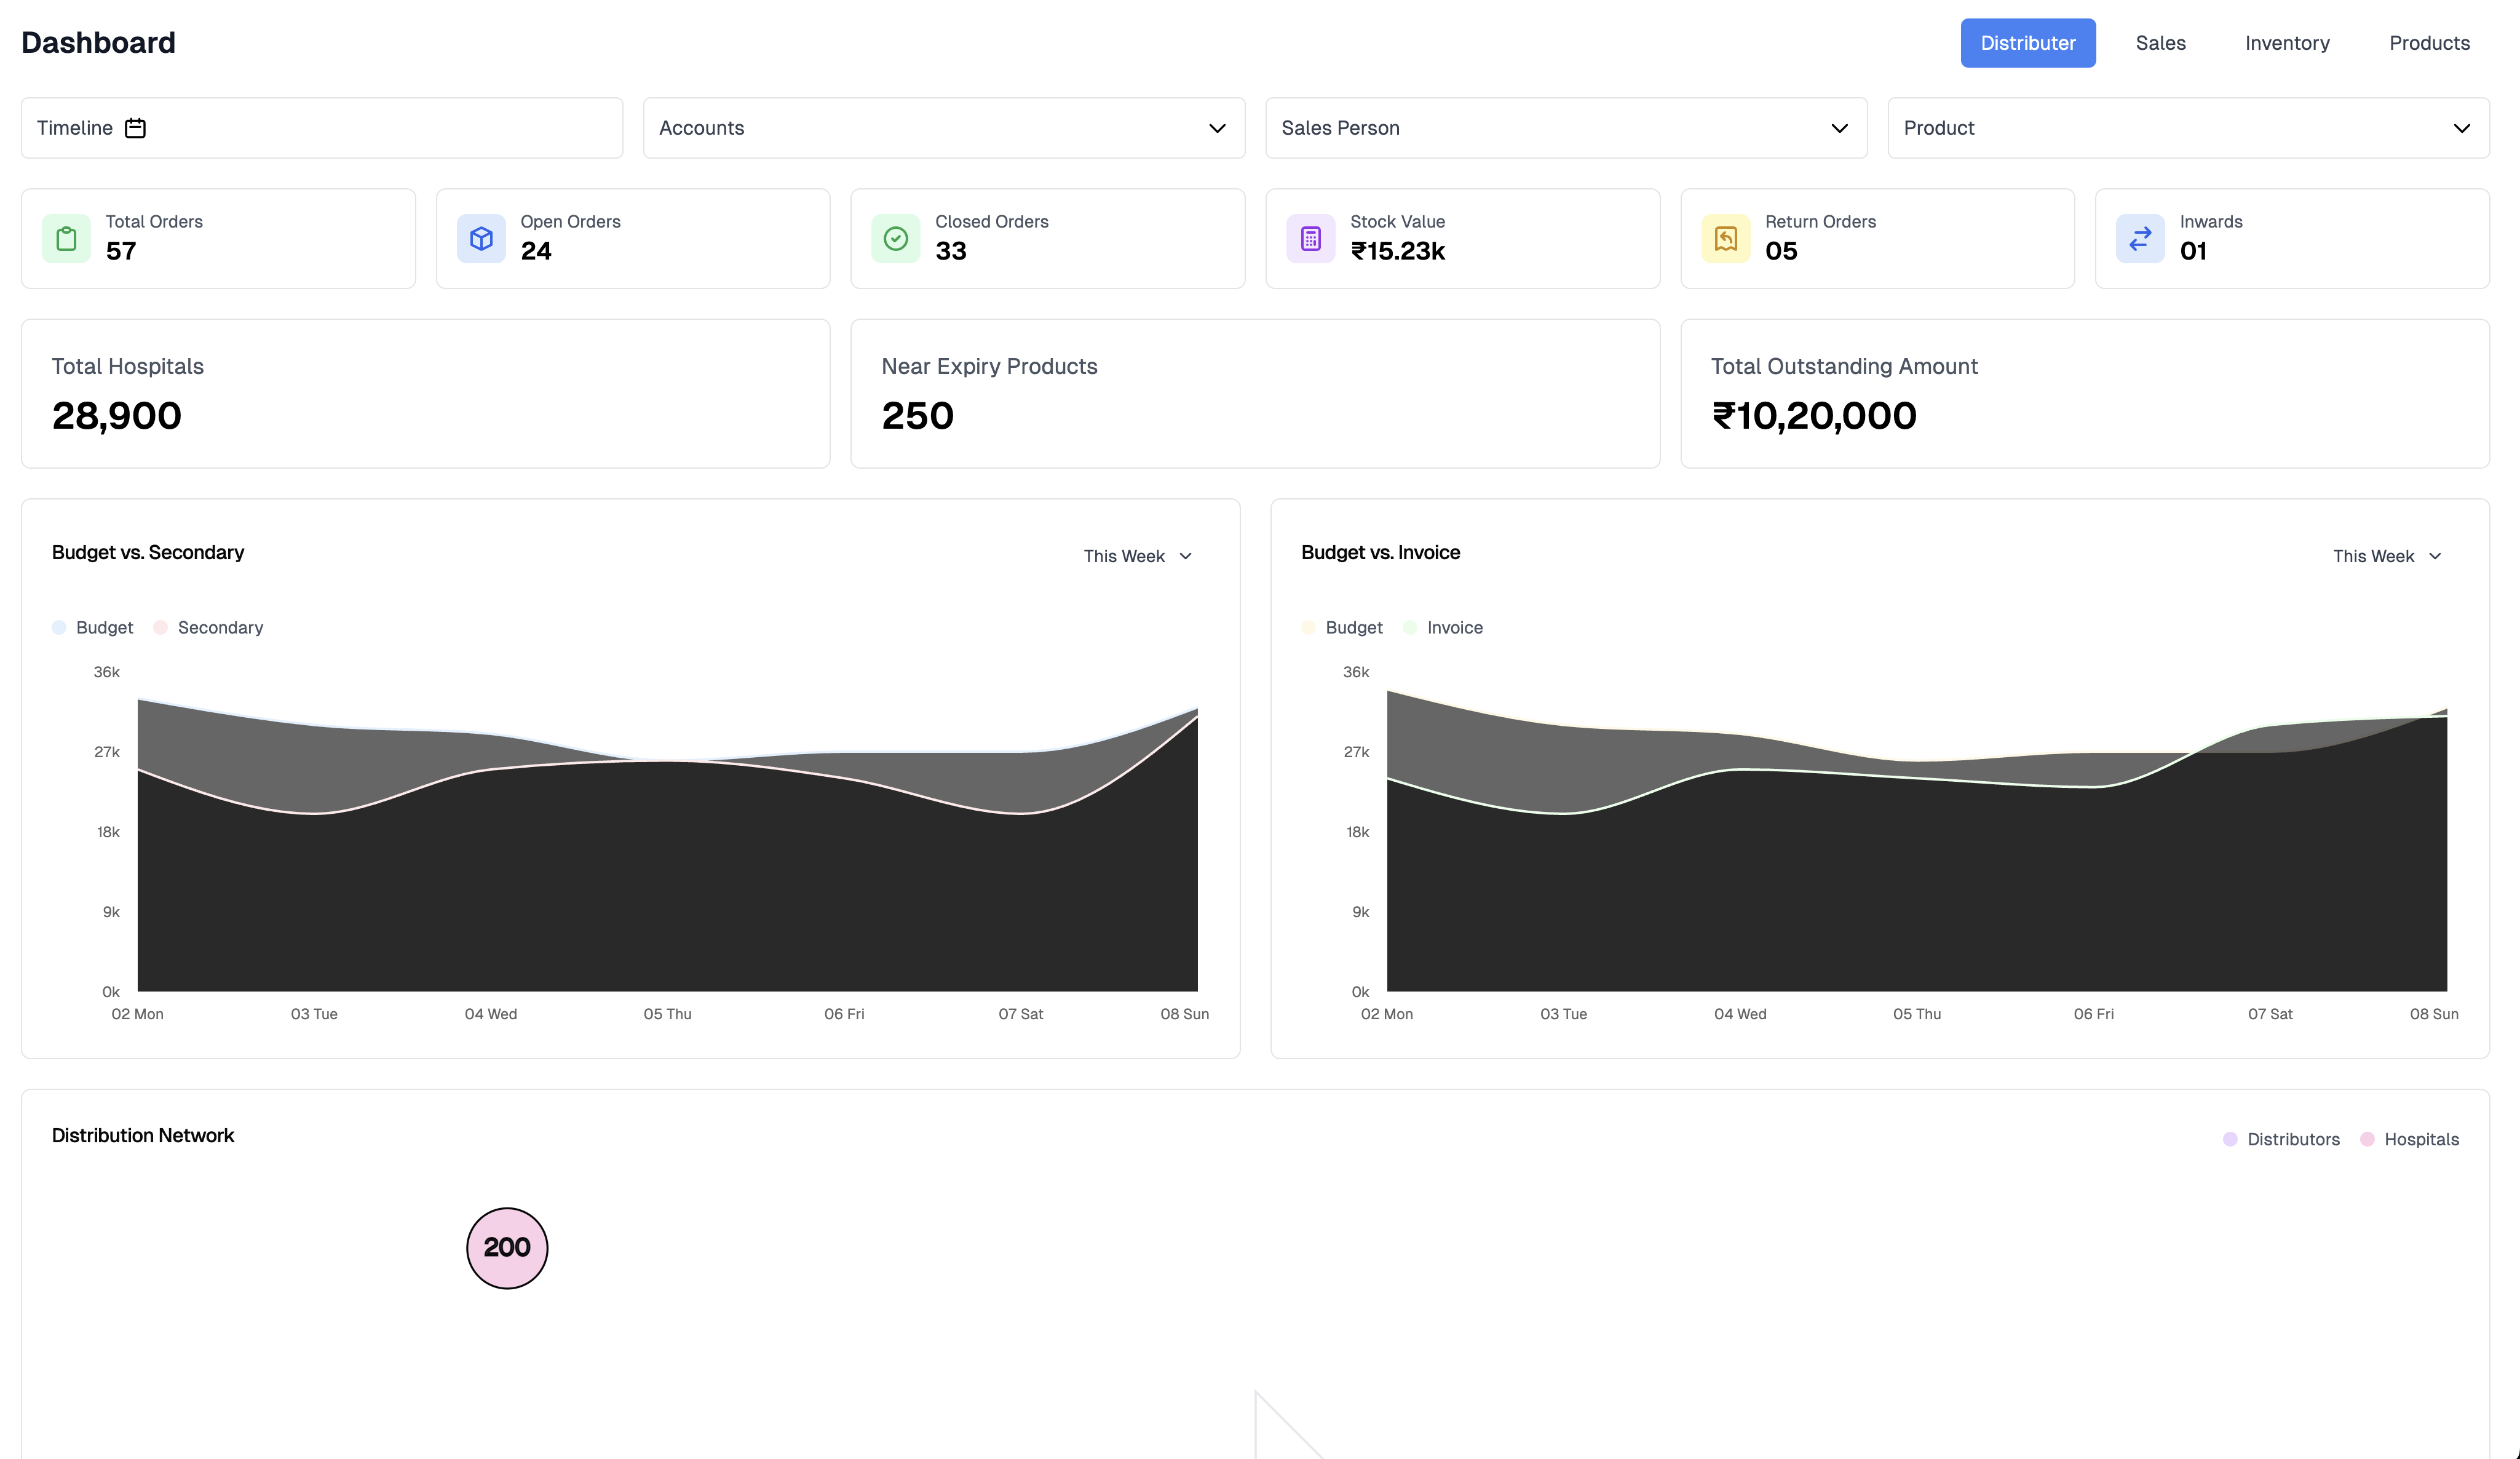Open the Sales Person dropdown
2520x1459 pixels.
[1565, 128]
